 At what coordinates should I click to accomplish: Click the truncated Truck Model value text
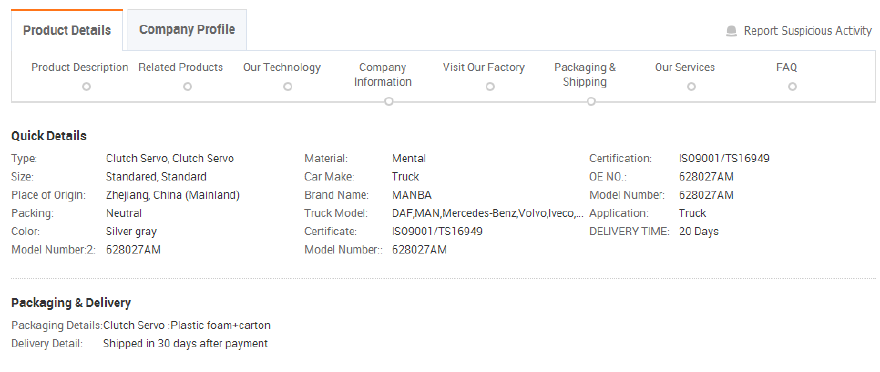(x=488, y=213)
